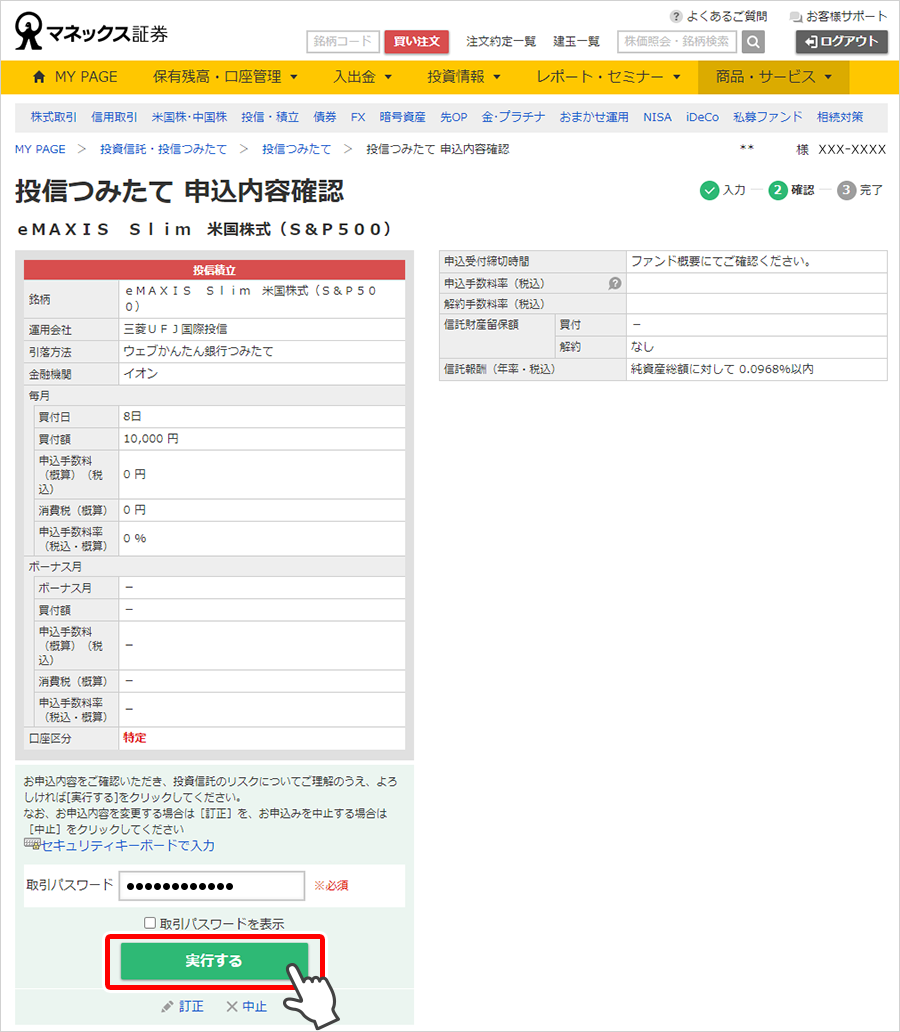Click the Monex Securities logo
The image size is (900, 1032).
[x=92, y=32]
